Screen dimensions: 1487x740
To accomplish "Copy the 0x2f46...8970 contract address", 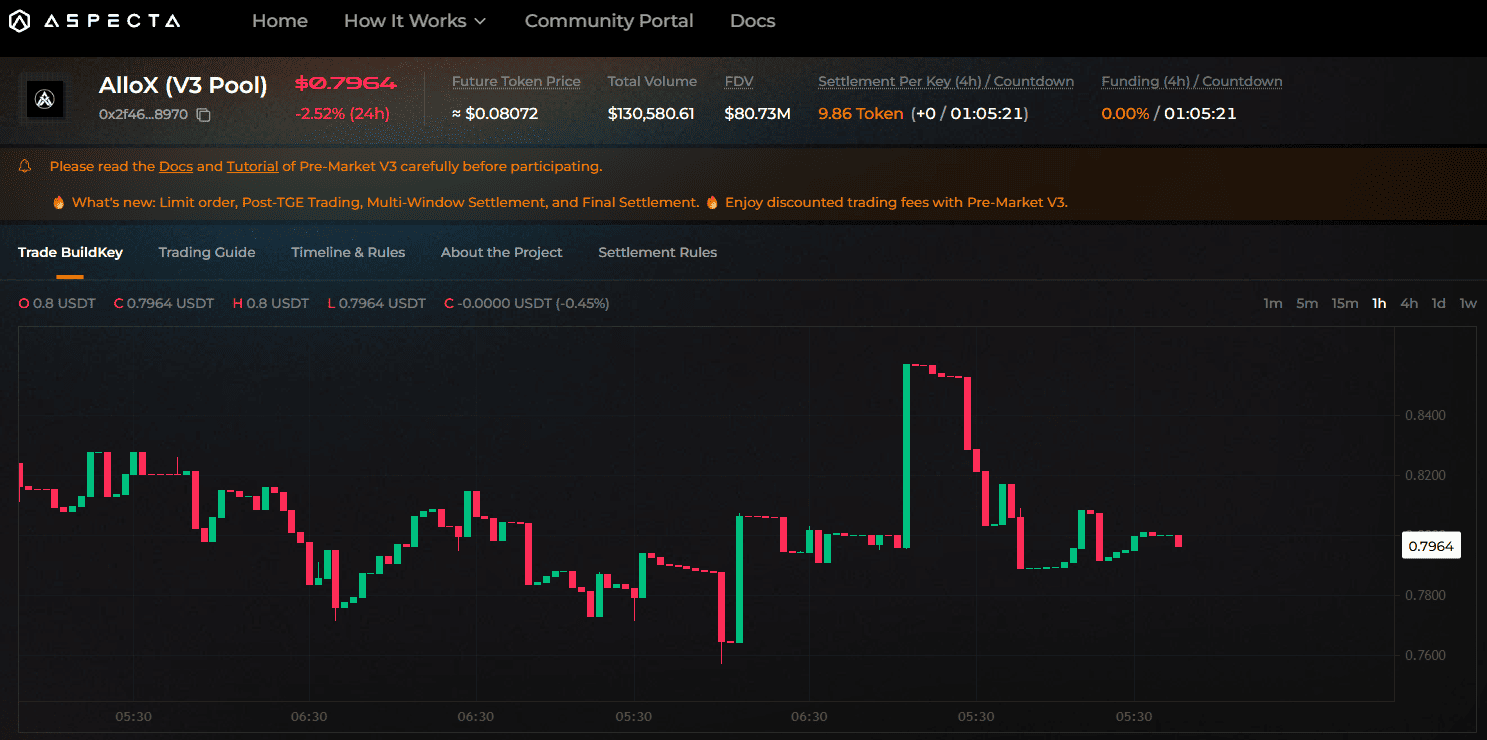I will [x=204, y=115].
